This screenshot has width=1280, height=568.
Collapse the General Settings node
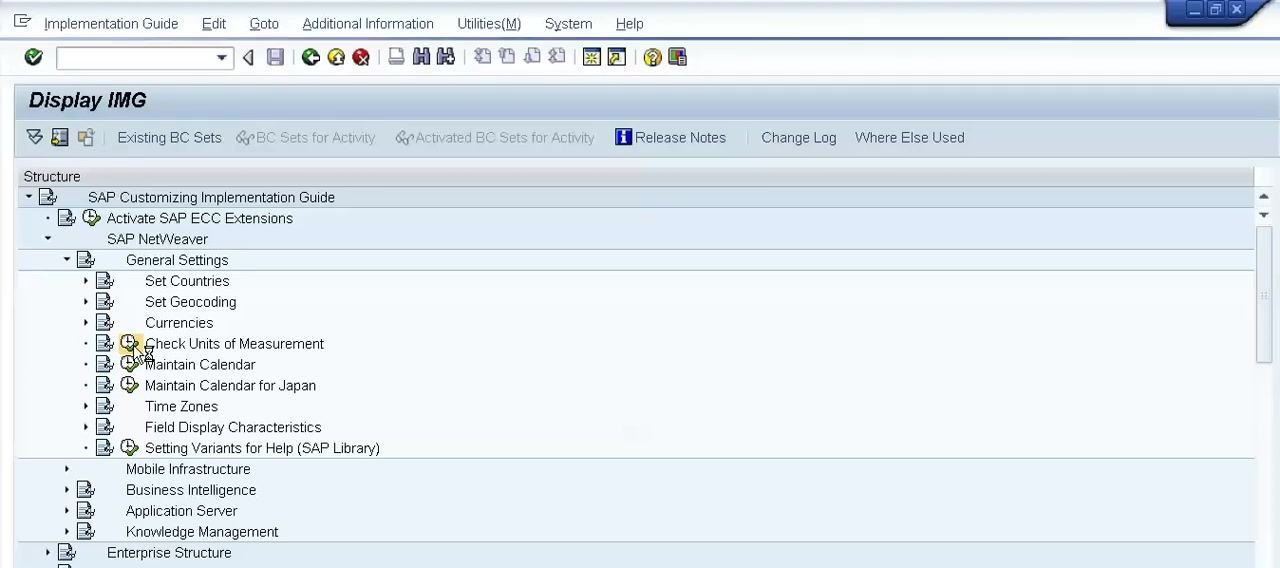[x=67, y=260]
